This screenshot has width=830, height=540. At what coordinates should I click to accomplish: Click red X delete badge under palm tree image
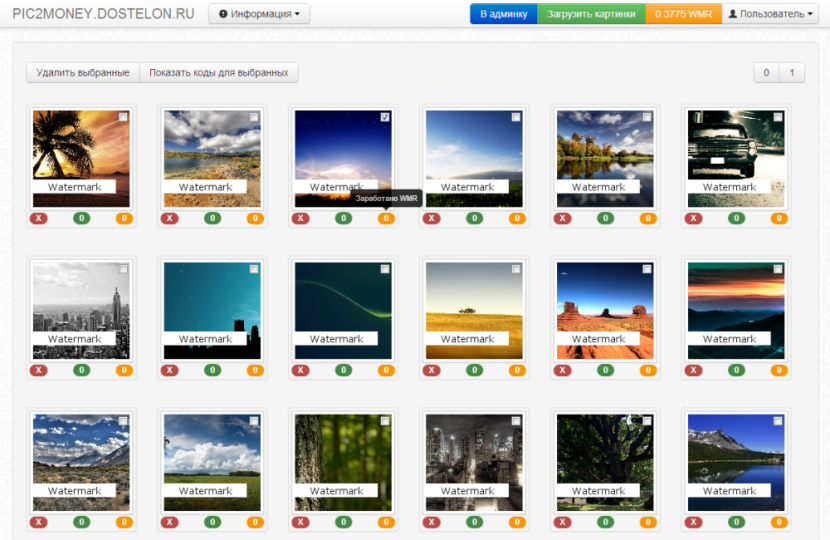[39, 218]
